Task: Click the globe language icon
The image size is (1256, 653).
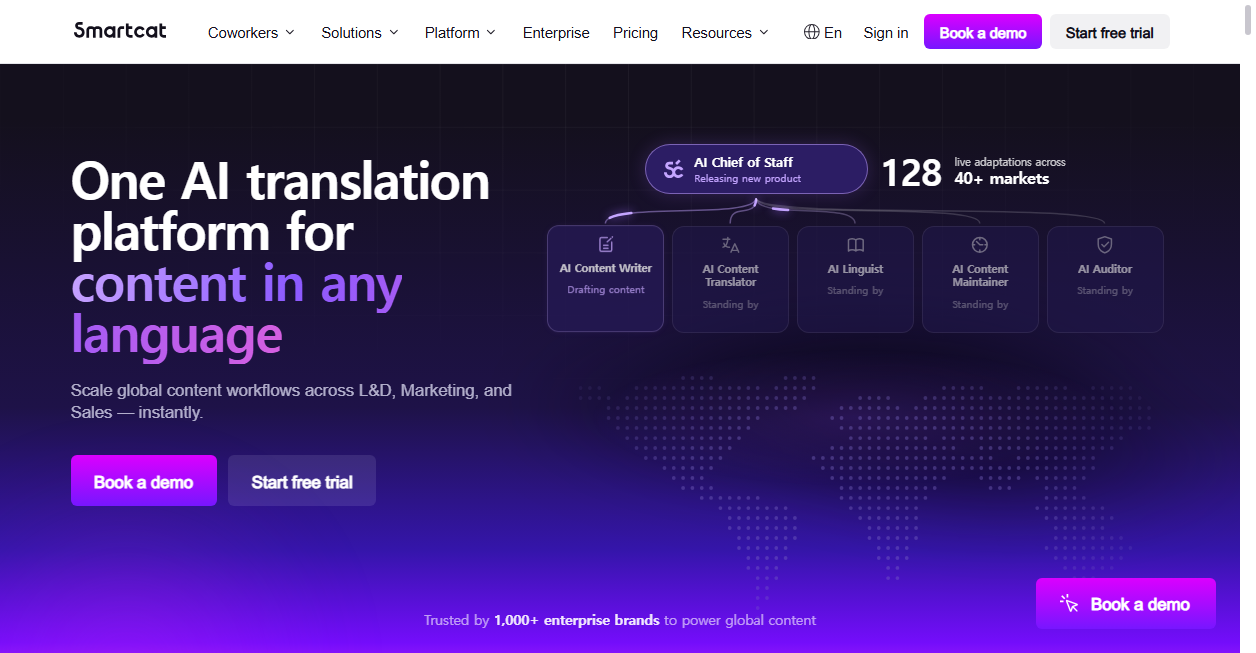Action: (812, 32)
